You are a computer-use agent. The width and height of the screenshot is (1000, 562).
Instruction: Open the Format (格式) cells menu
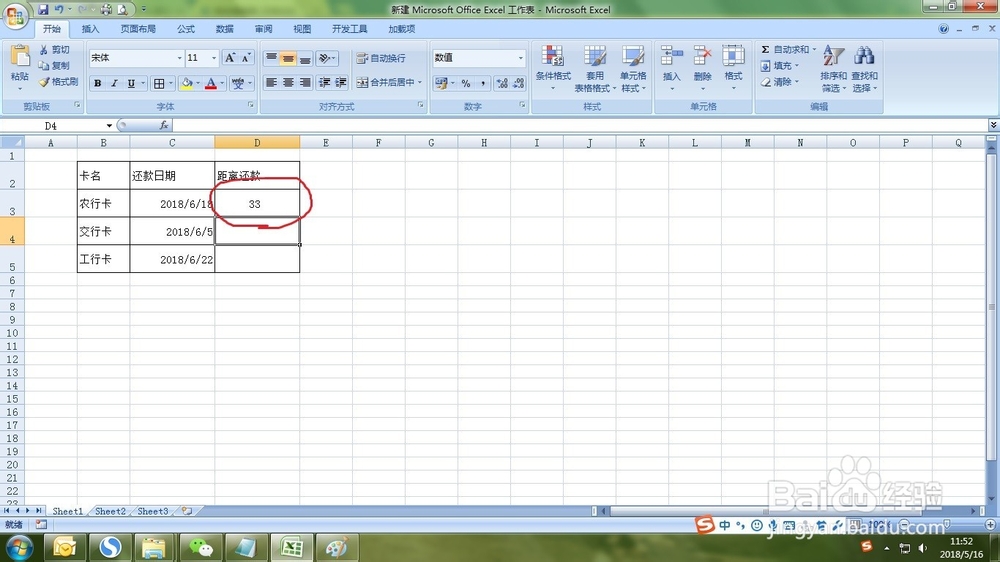click(x=733, y=68)
